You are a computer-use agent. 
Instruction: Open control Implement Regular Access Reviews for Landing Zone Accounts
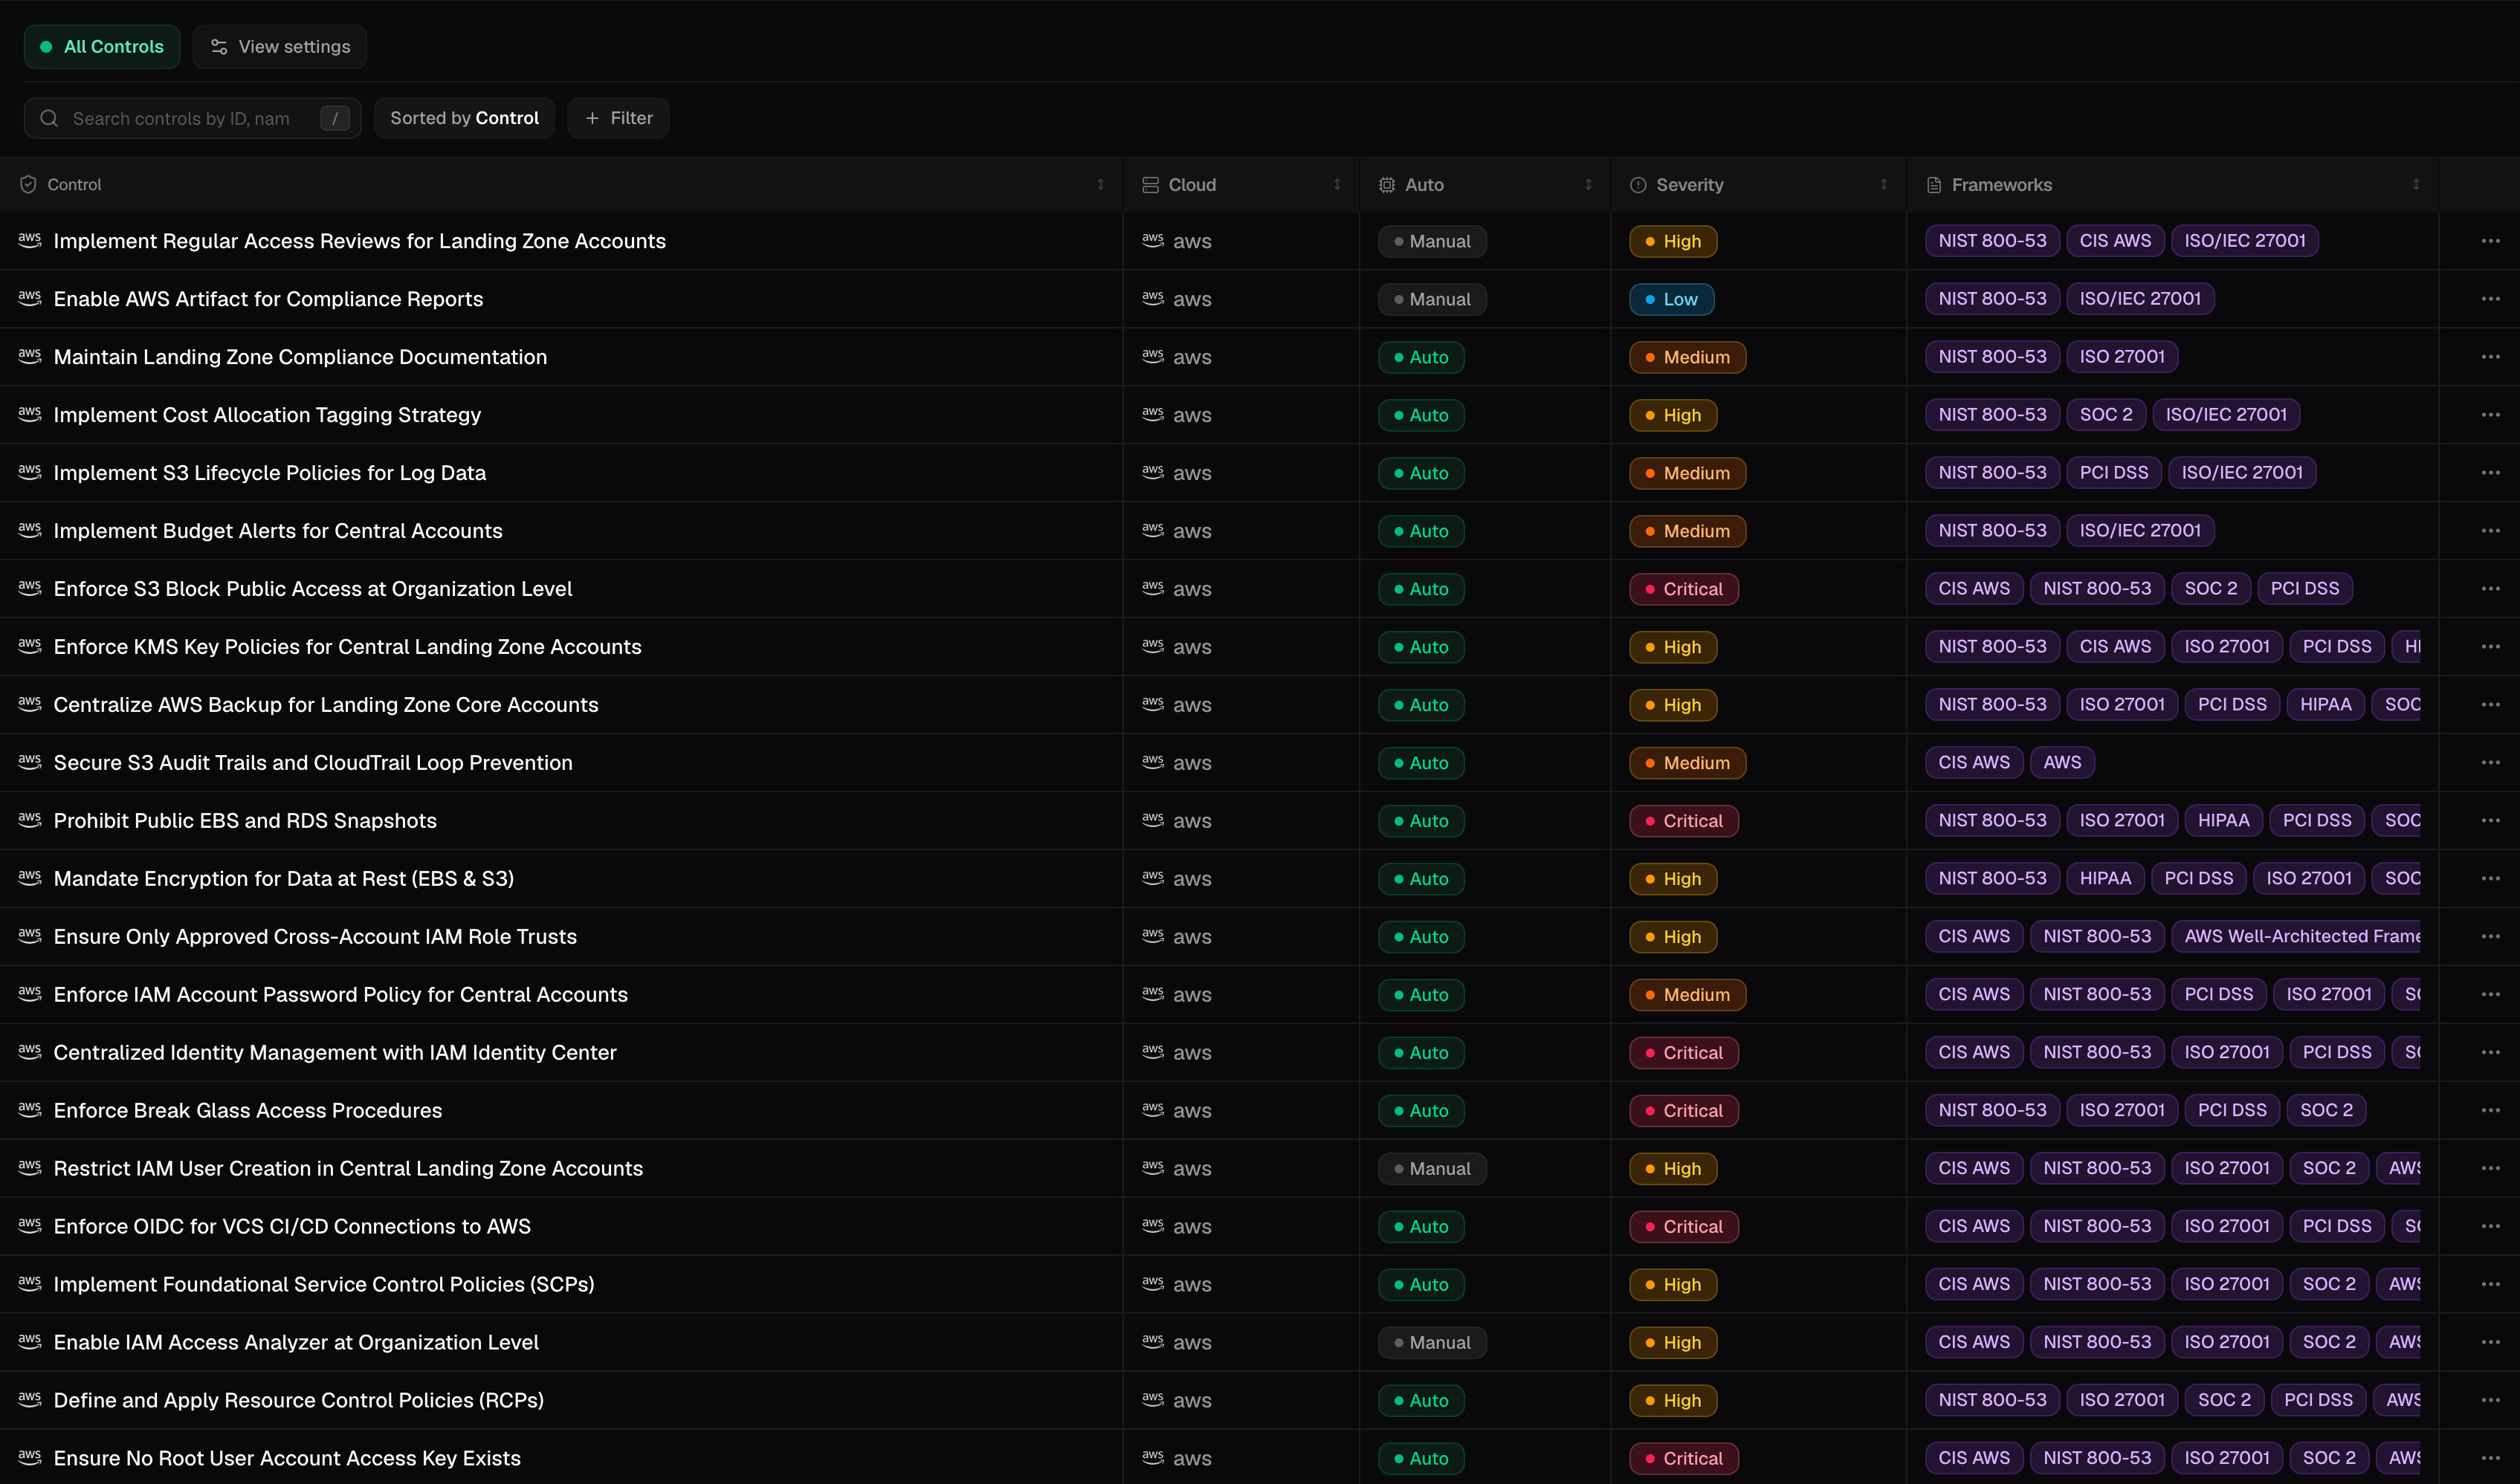pos(359,241)
